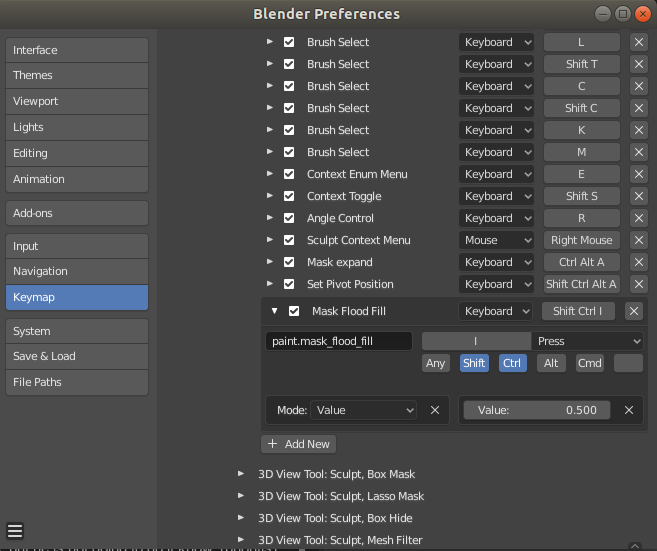Viewport: 657px width, 551px height.
Task: Open the Press event value dropdown
Action: (587, 341)
